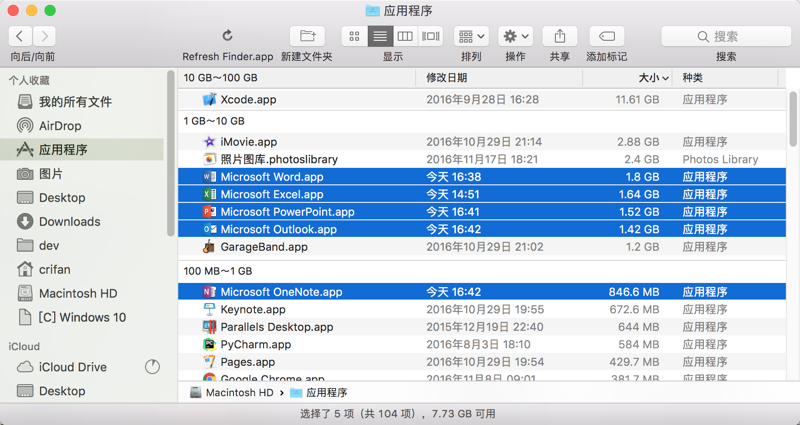
Task: Select Microsoft Excel.app file name
Action: (272, 194)
